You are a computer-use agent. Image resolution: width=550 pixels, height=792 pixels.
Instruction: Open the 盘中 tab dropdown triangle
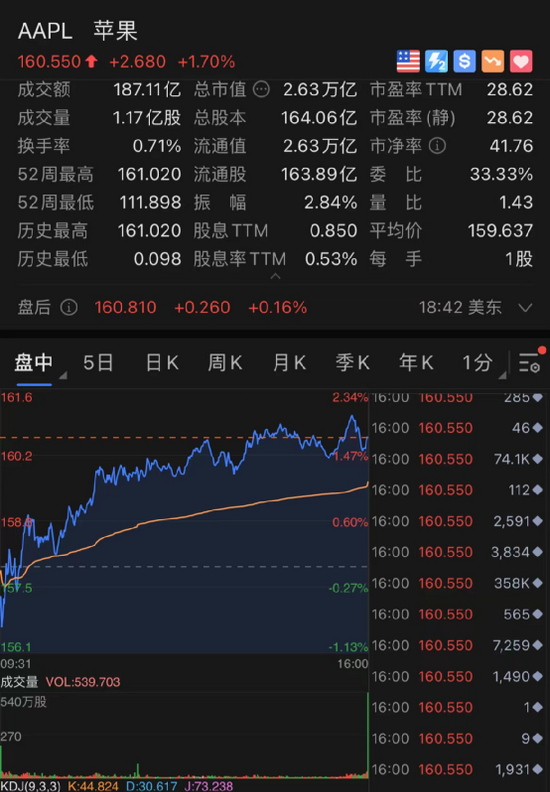(63, 375)
